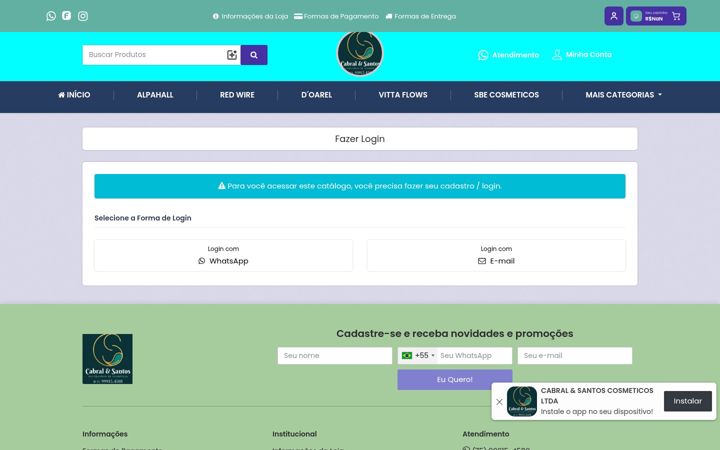Screen dimensions: 720x450
Task: Open the shopping cart button
Action: point(656,16)
